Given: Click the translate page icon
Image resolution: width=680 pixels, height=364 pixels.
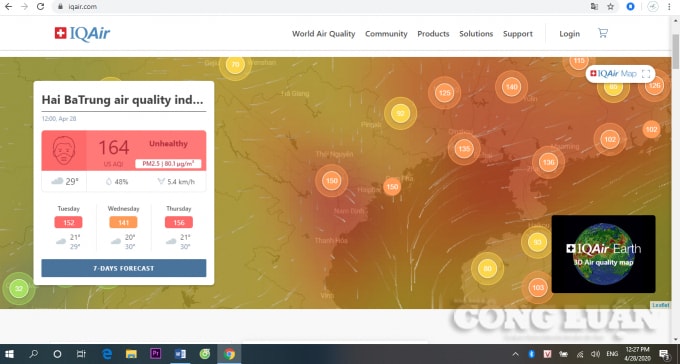Looking at the screenshot, I should click(594, 7).
